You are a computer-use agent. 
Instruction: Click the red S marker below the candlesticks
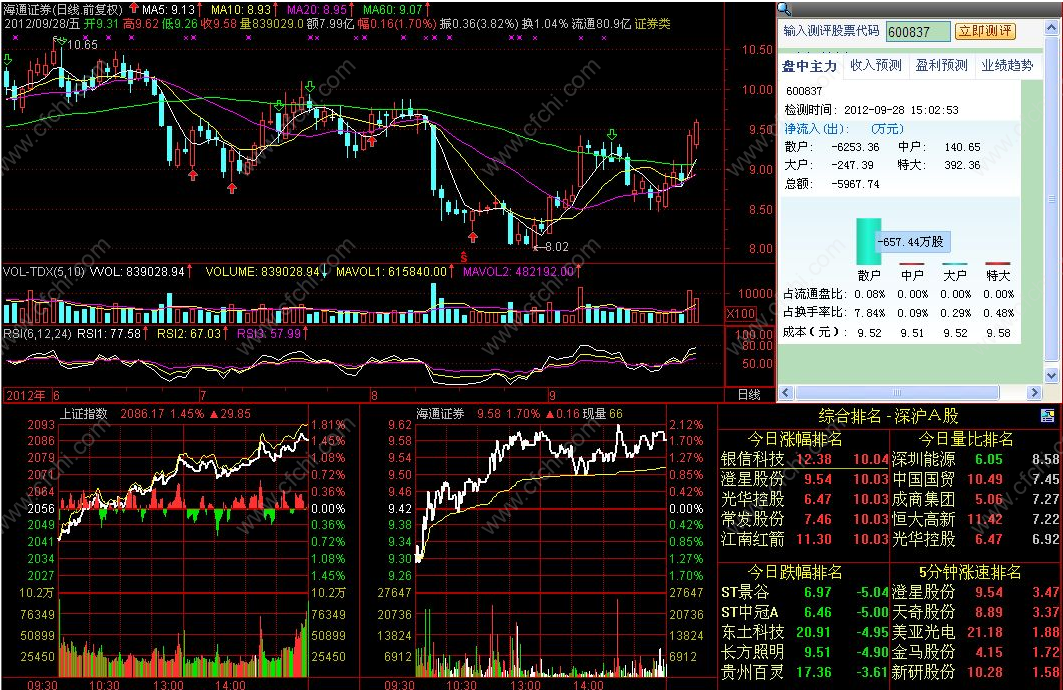464,257
